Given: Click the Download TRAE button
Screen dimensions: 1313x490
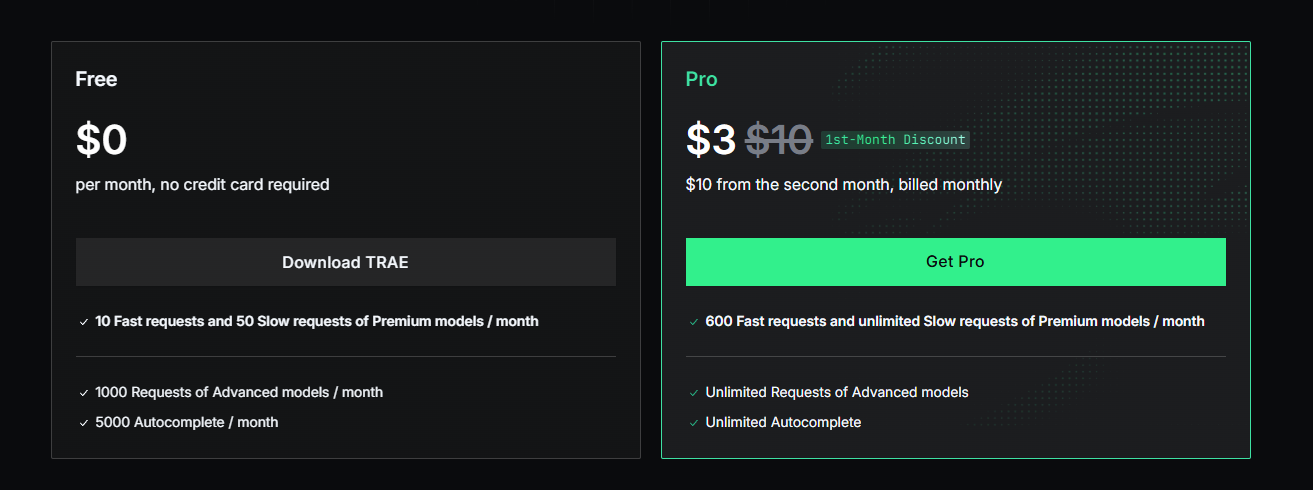Looking at the screenshot, I should pyautogui.click(x=345, y=262).
